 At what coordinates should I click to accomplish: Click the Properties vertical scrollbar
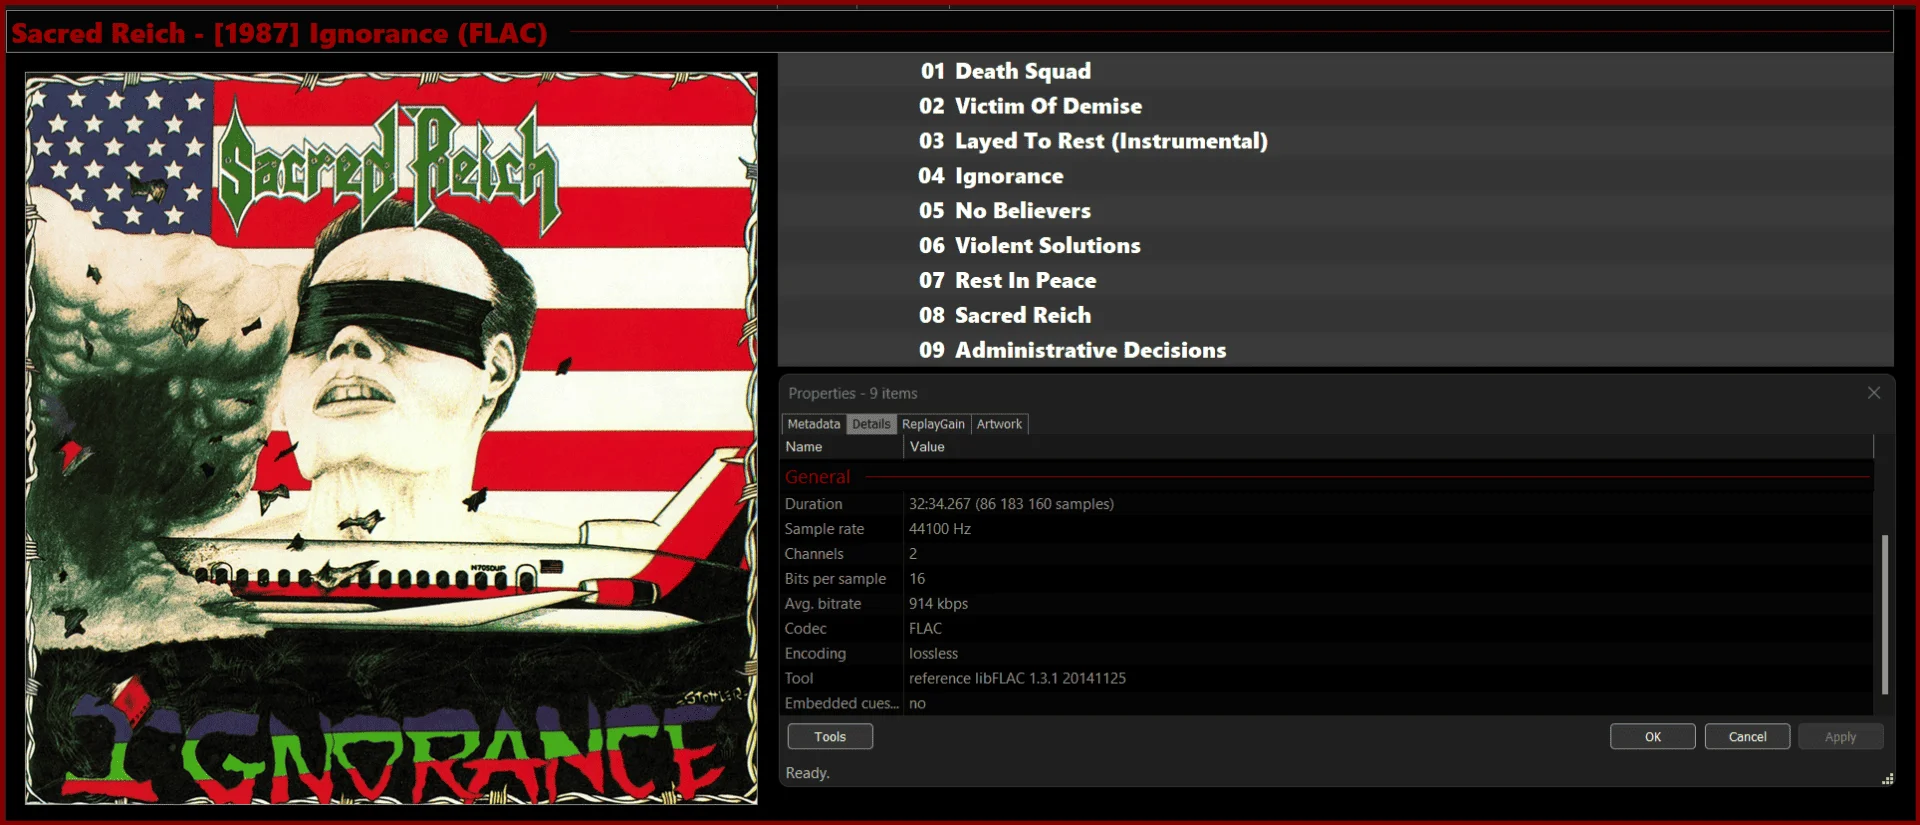[1885, 614]
